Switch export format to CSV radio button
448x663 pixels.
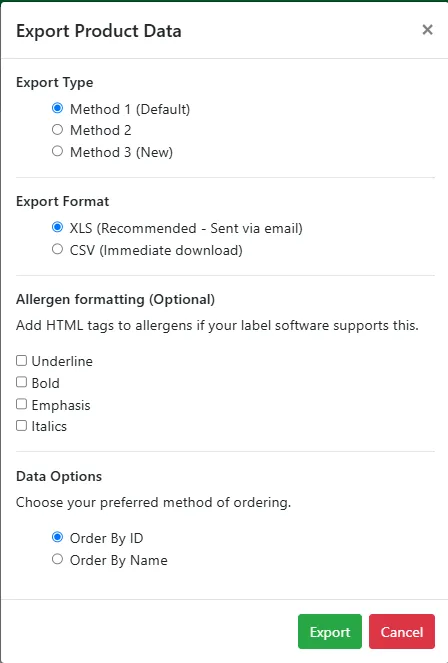point(57,249)
